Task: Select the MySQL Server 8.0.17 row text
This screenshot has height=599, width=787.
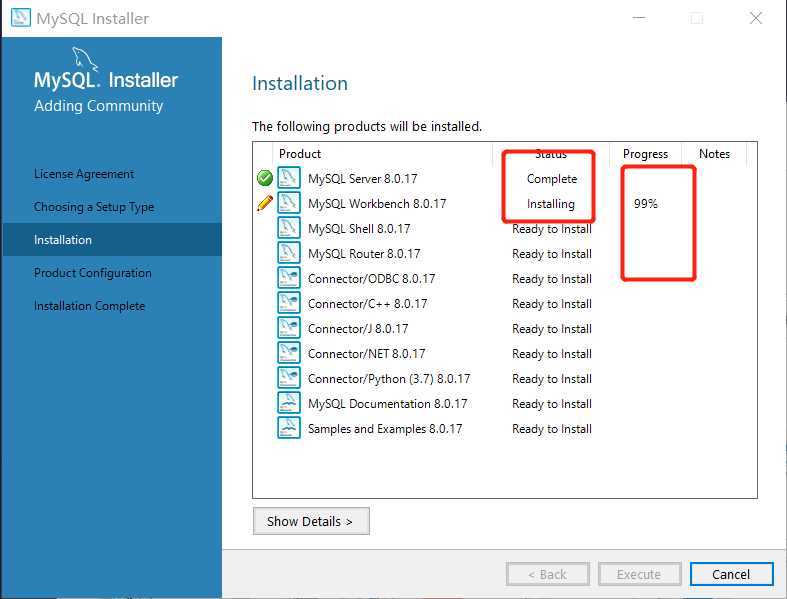Action: pos(362,179)
